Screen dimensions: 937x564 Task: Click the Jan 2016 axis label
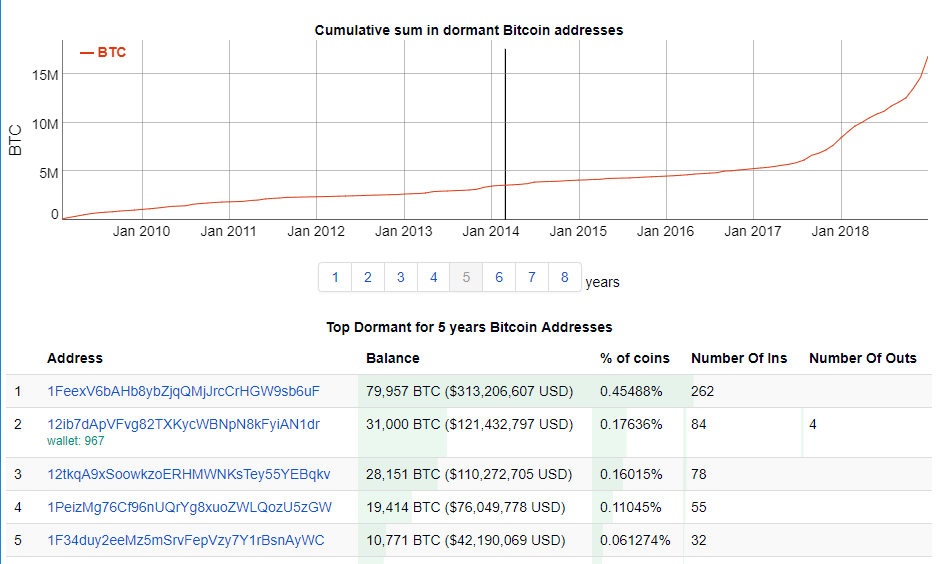665,231
